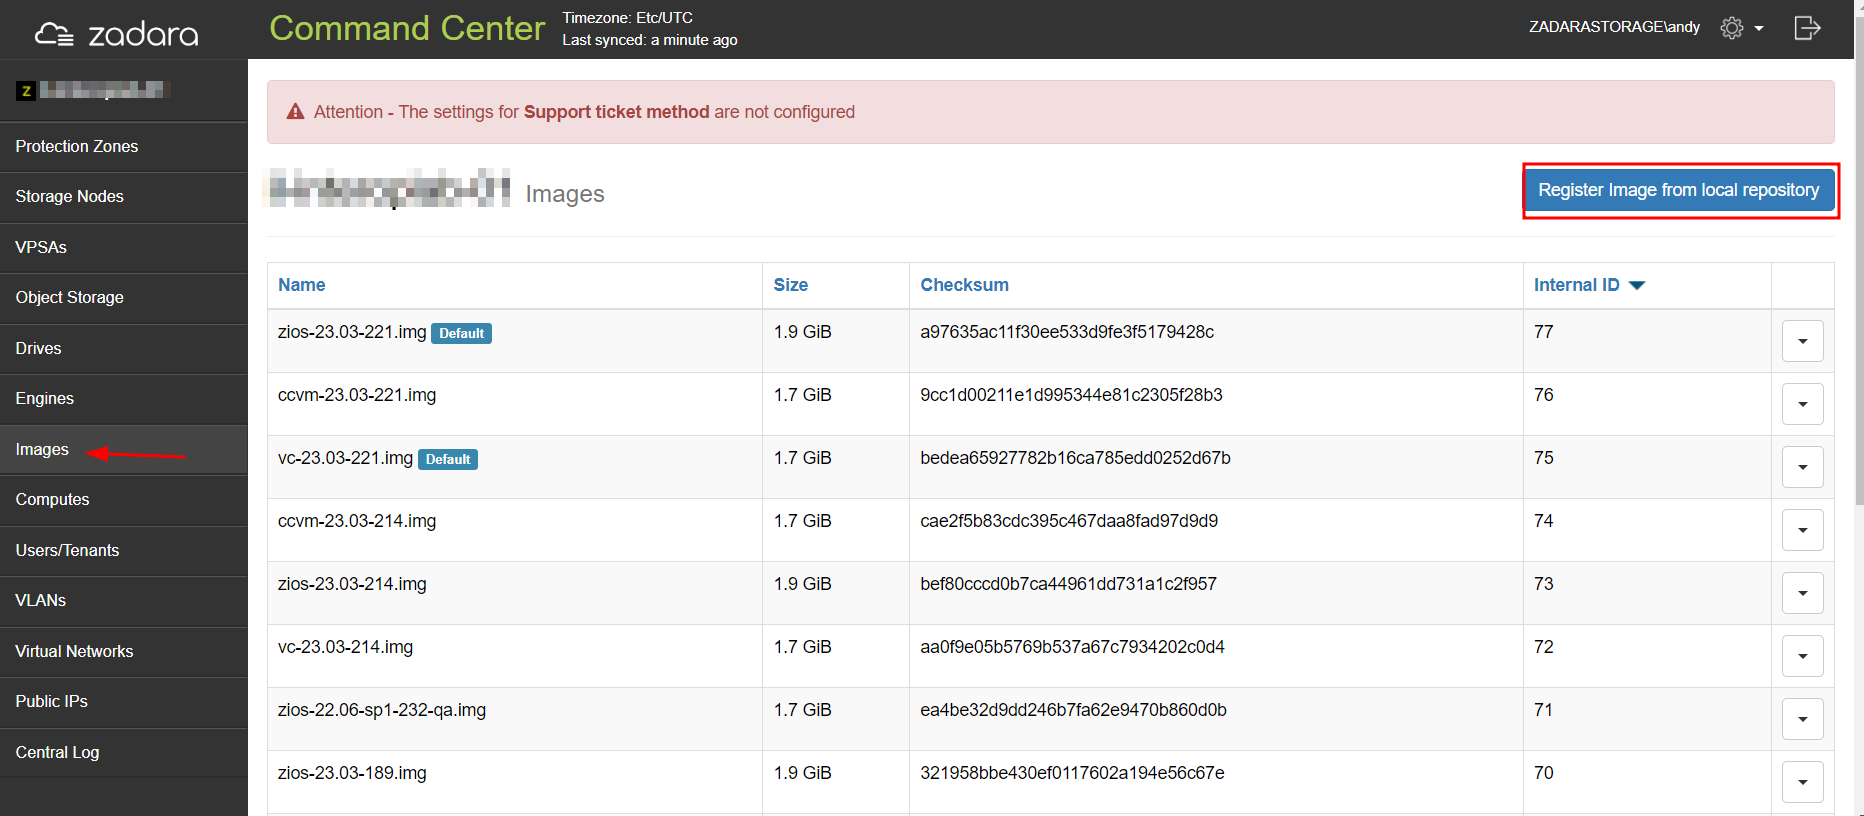This screenshot has width=1864, height=816.
Task: Click the logout icon
Action: 1807,28
